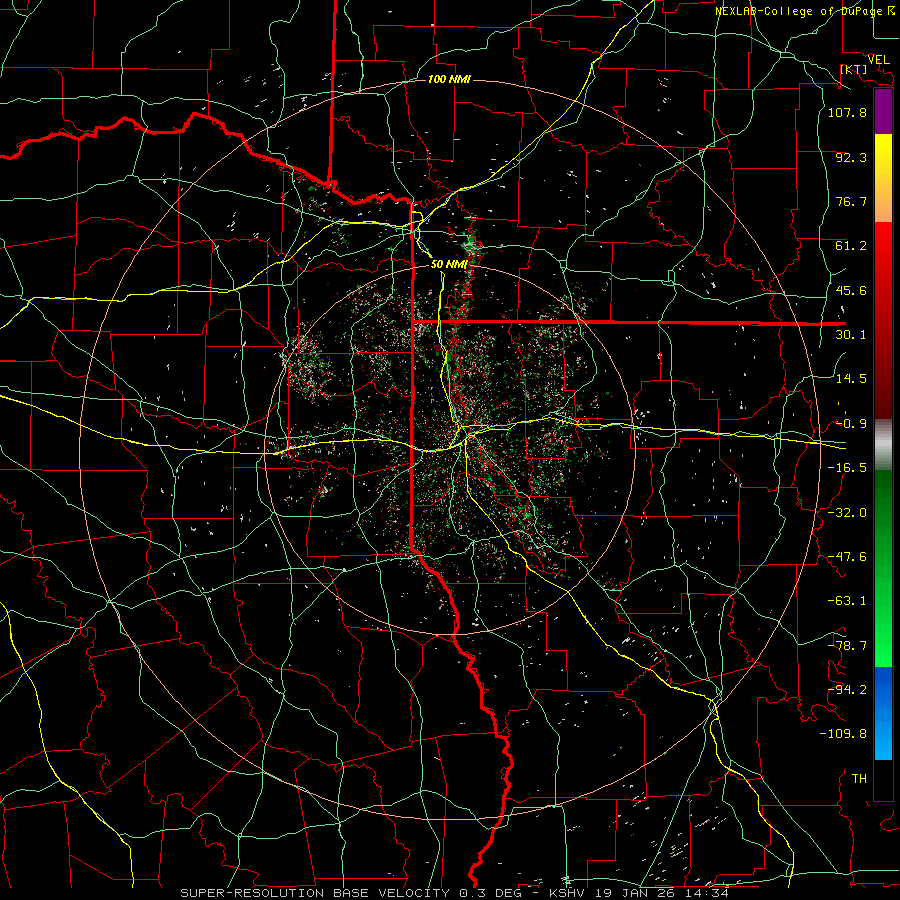Viewport: 900px width, 900px height.
Task: Pick the purple segment of the velocity color bar
Action: [x=883, y=111]
